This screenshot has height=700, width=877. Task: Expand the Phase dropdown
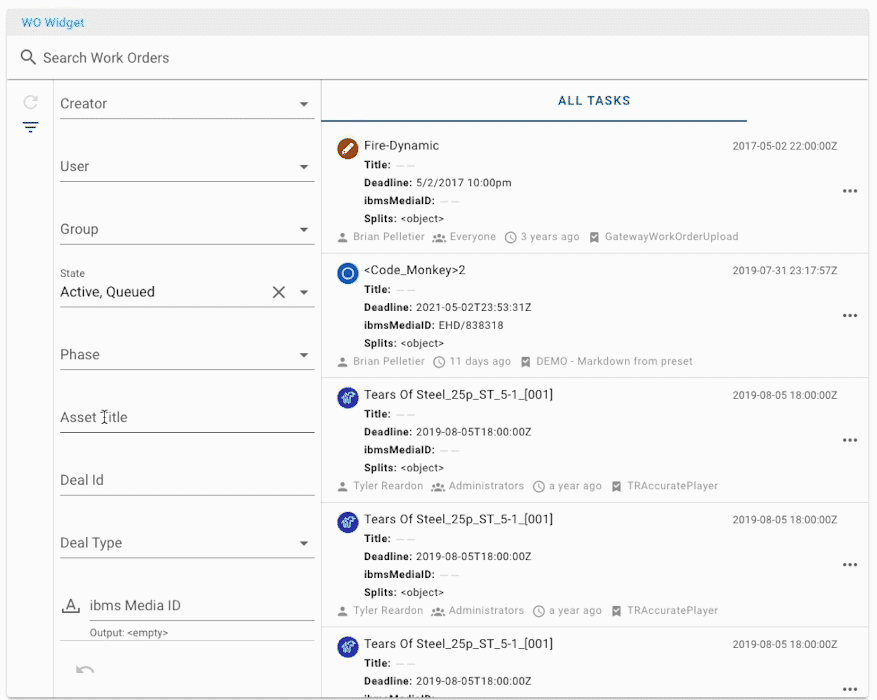point(187,355)
